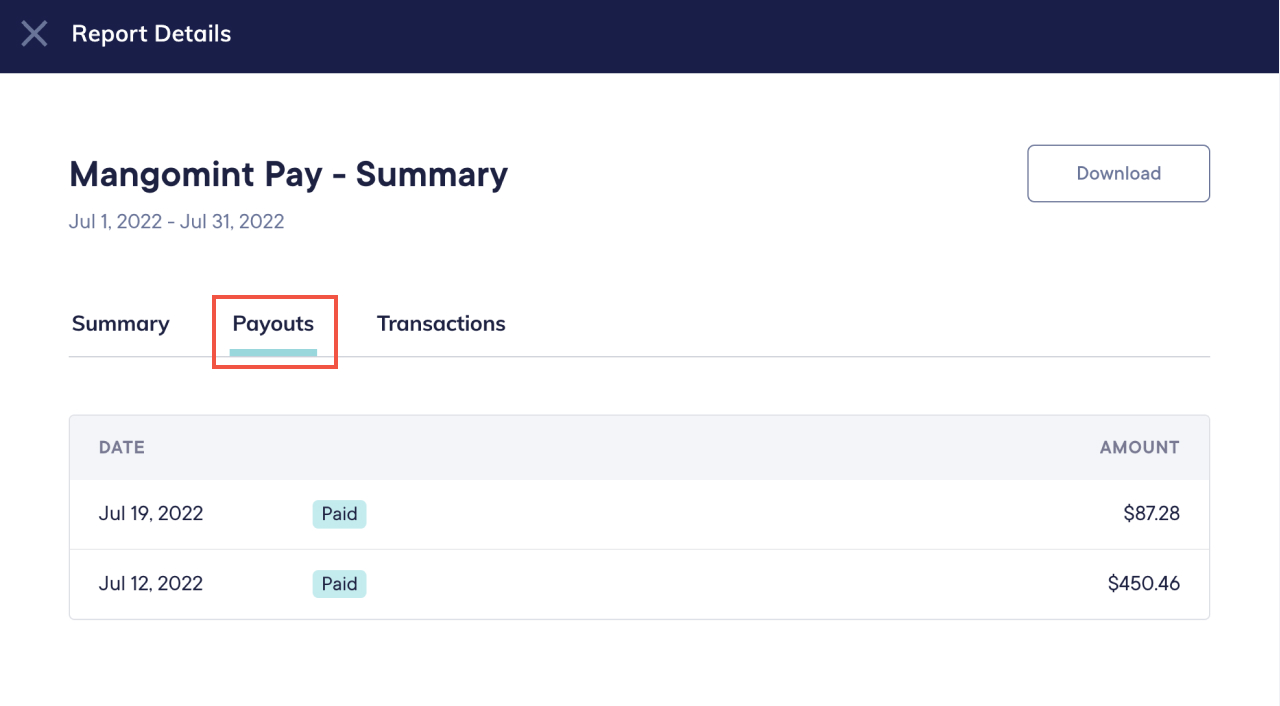
Task: Click the Mangomint Pay - Summary heading
Action: (x=288, y=174)
